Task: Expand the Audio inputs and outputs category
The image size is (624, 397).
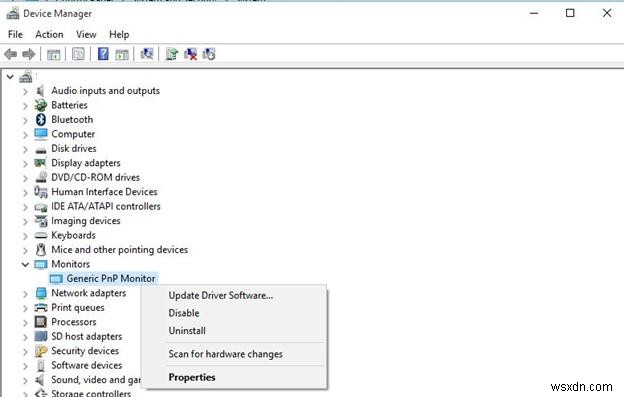Action: click(x=25, y=91)
